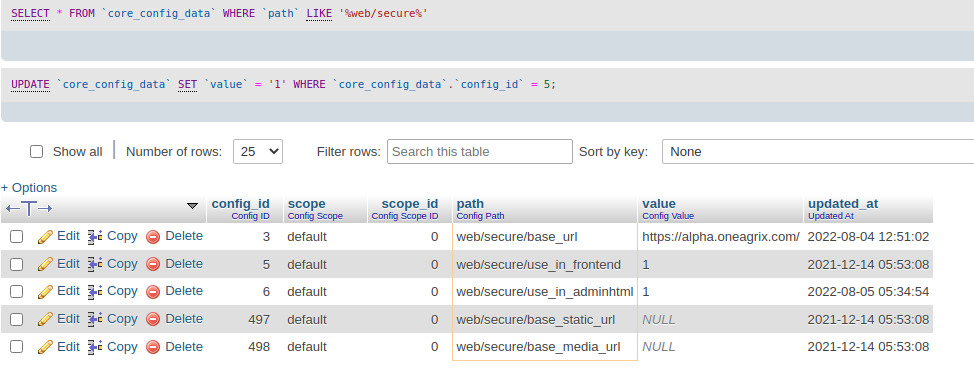Sort table by updated_at column header
Image resolution: width=974 pixels, height=378 pixels.
click(x=843, y=204)
